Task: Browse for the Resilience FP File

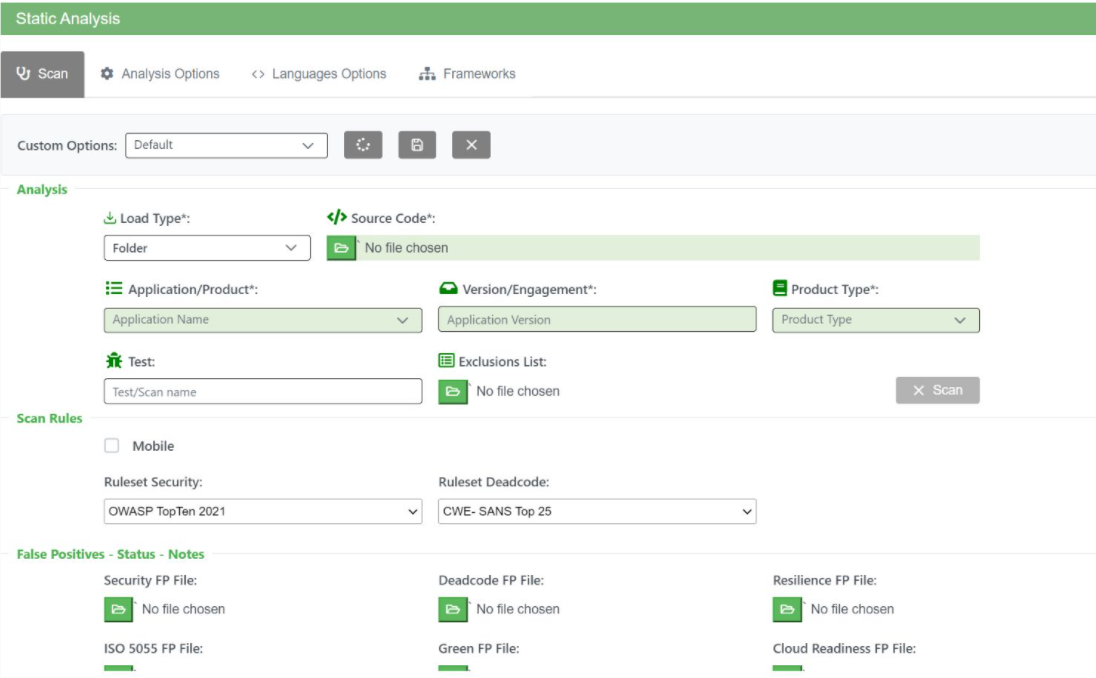Action: pos(787,607)
